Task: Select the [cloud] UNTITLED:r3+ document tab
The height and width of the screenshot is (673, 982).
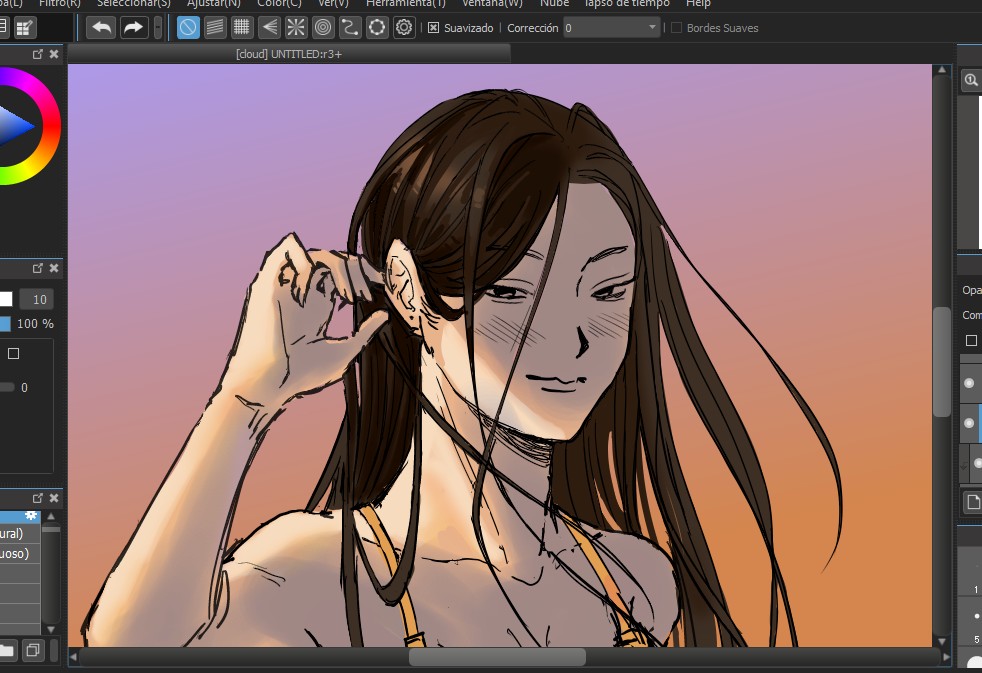Action: tap(289, 54)
